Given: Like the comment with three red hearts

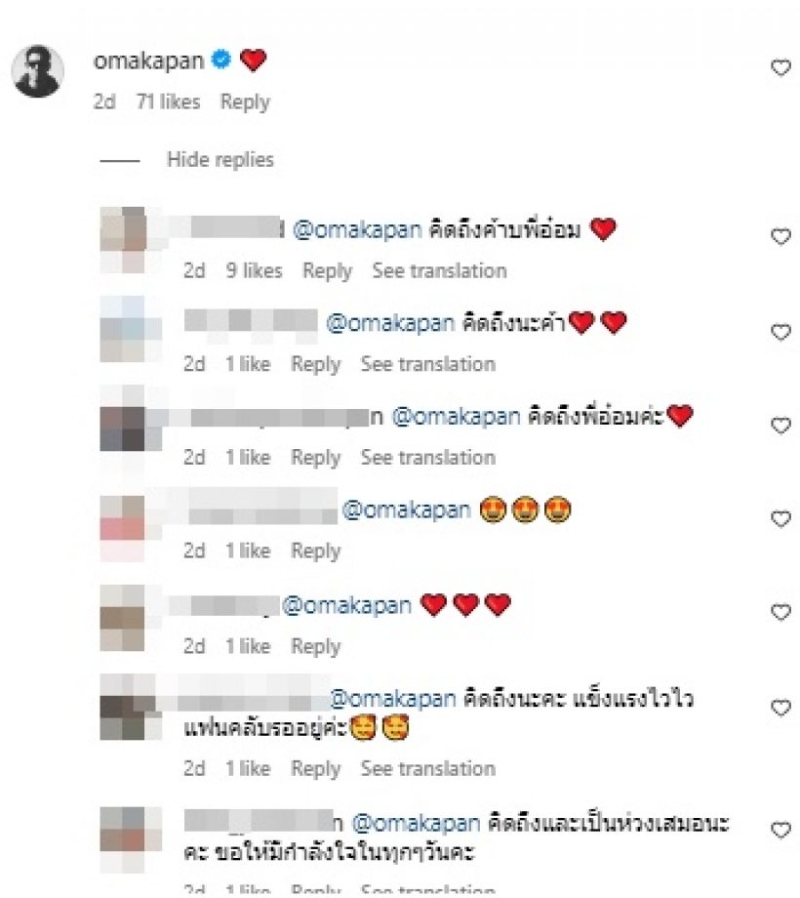Looking at the screenshot, I should click(x=781, y=612).
